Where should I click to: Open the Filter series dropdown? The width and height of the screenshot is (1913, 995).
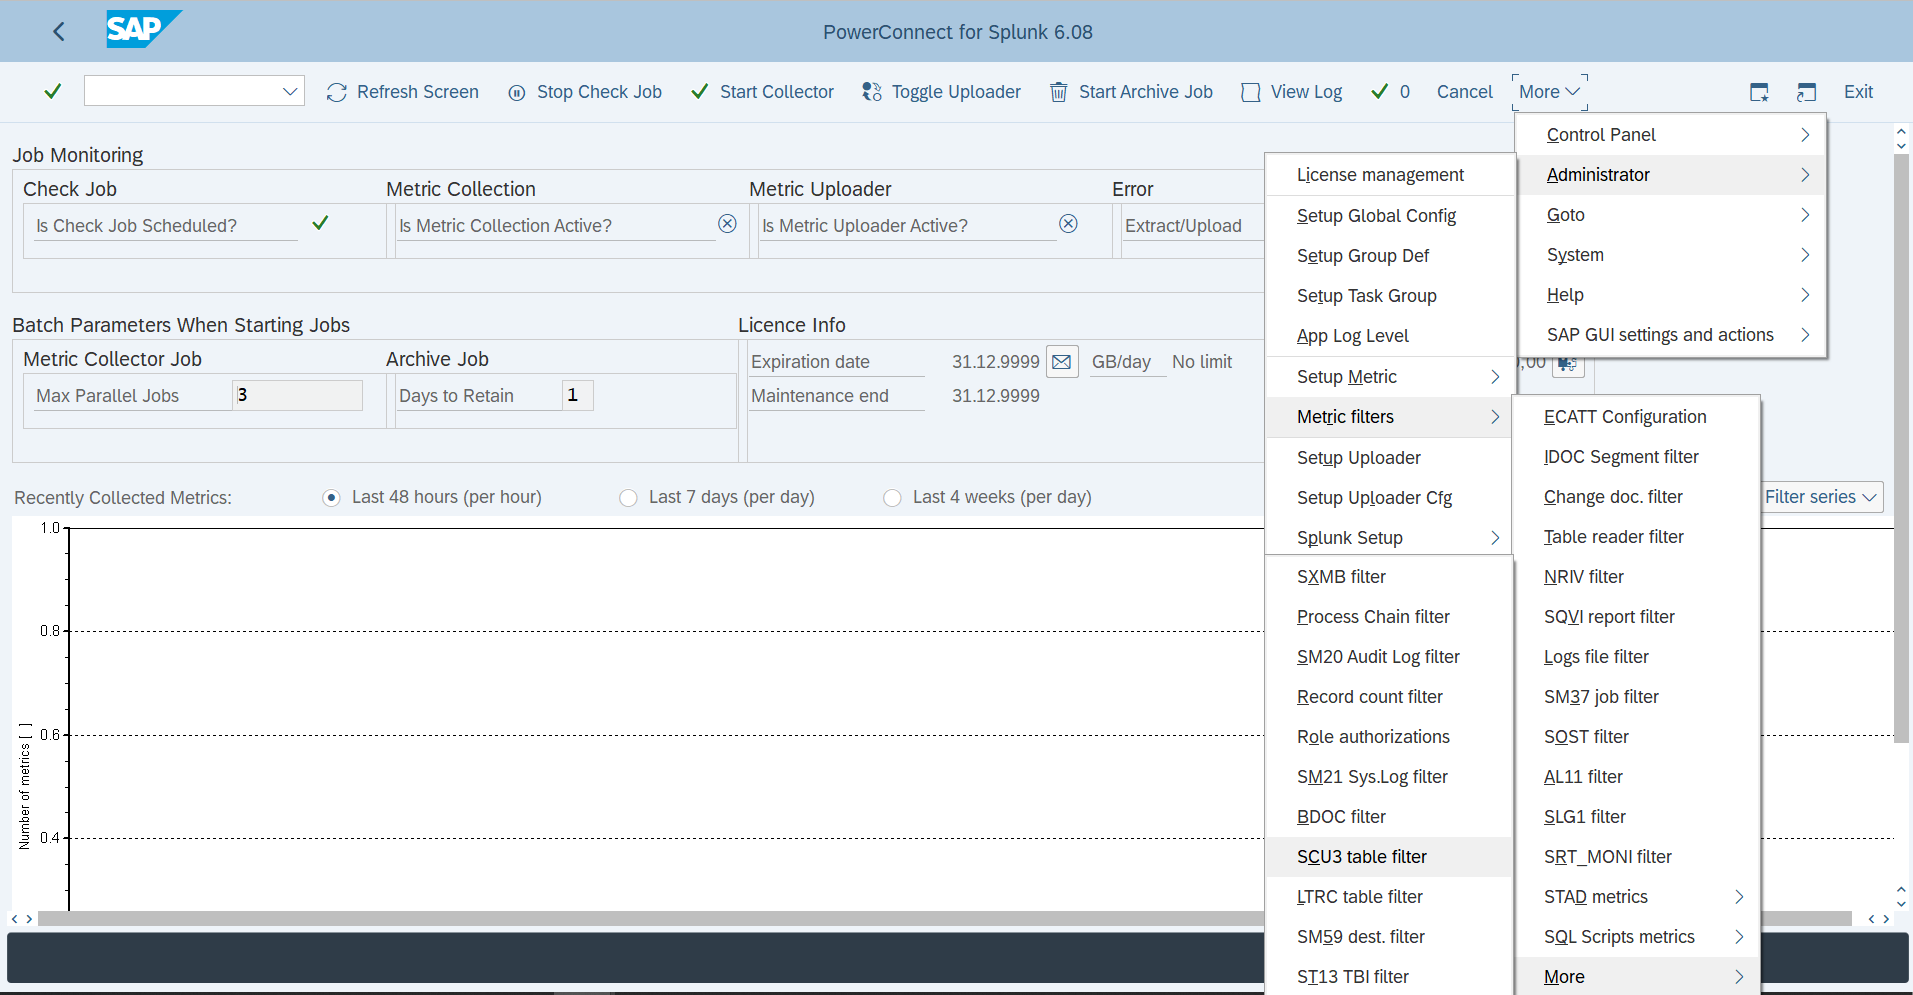coord(1820,497)
